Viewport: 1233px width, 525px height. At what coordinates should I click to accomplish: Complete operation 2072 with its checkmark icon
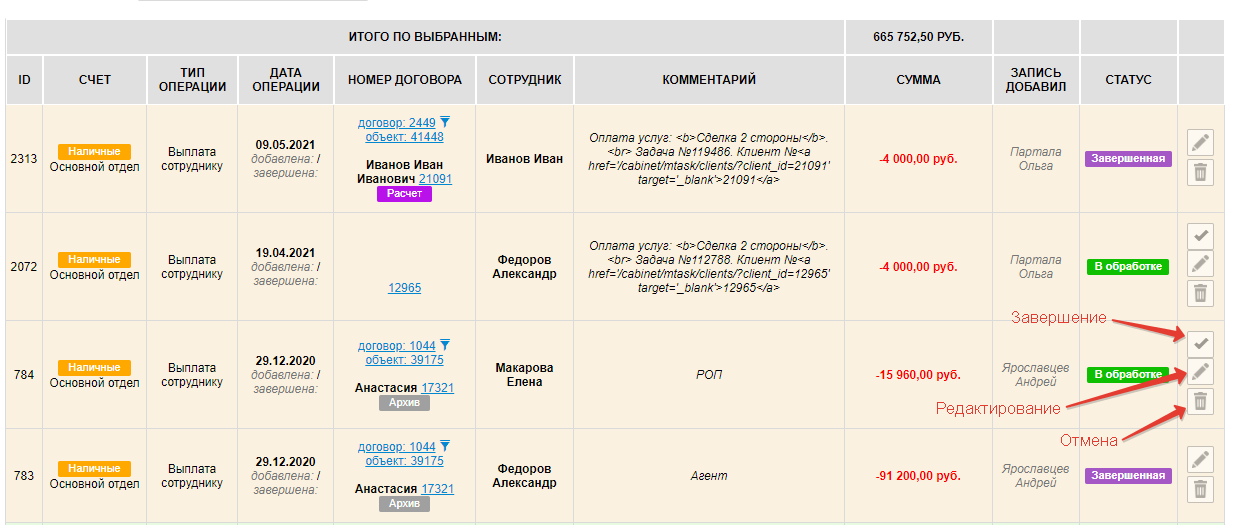(1200, 236)
